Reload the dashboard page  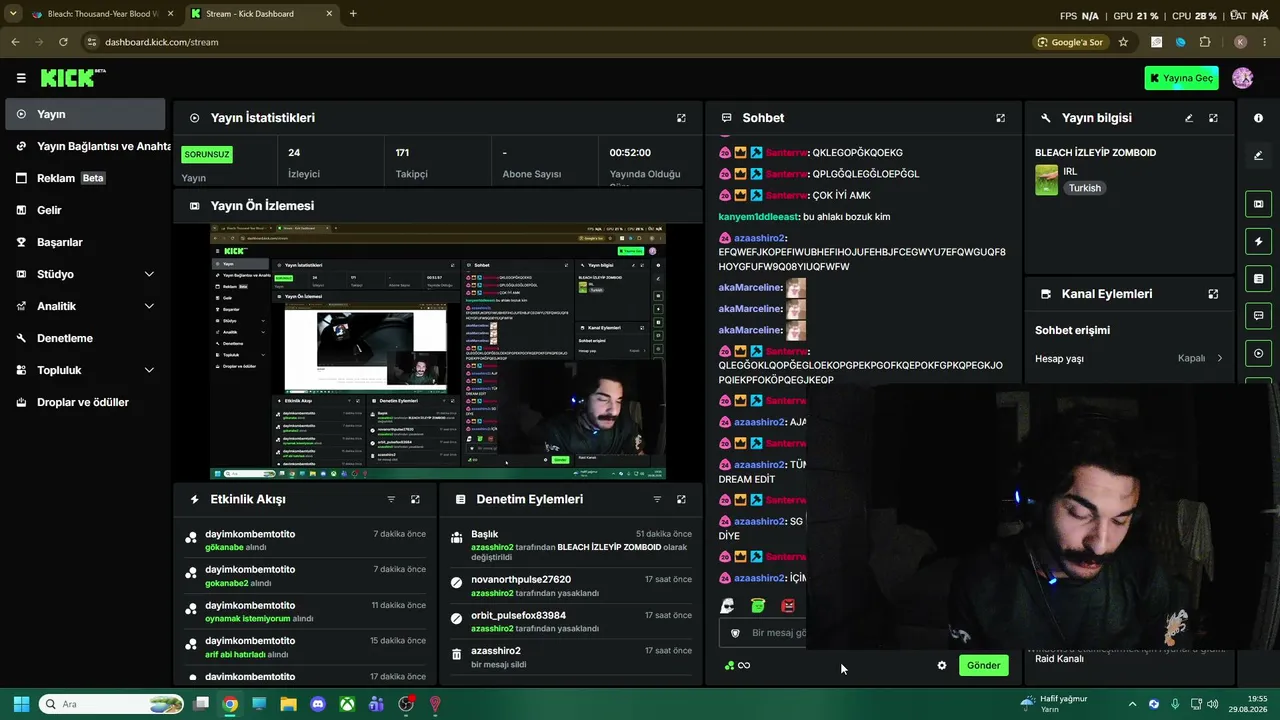(x=63, y=42)
